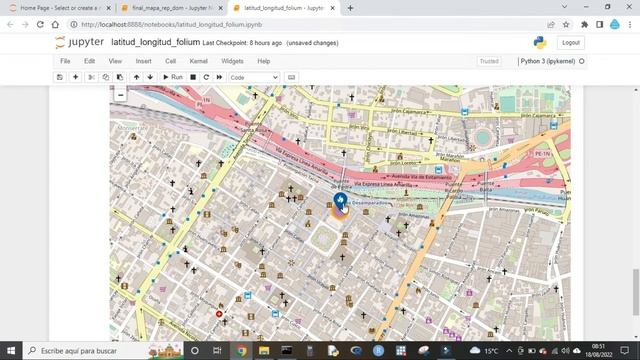Screen dimensions: 640x360
Task: Cut selected cells with scissors icon
Action: tap(91, 77)
